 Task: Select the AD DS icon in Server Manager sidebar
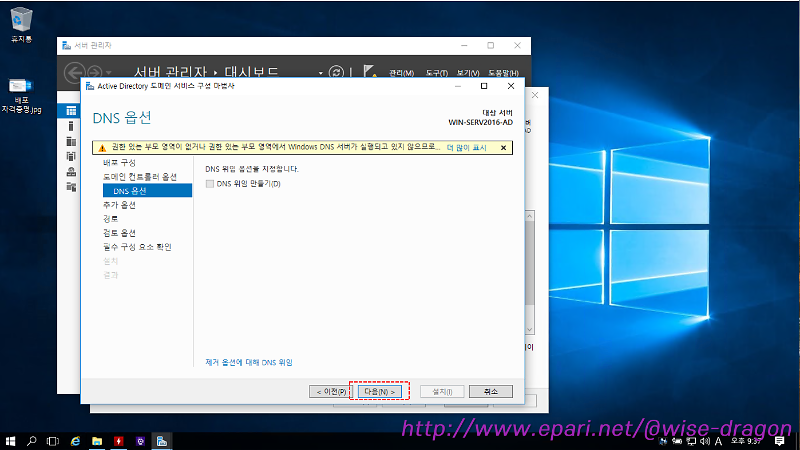click(x=71, y=156)
